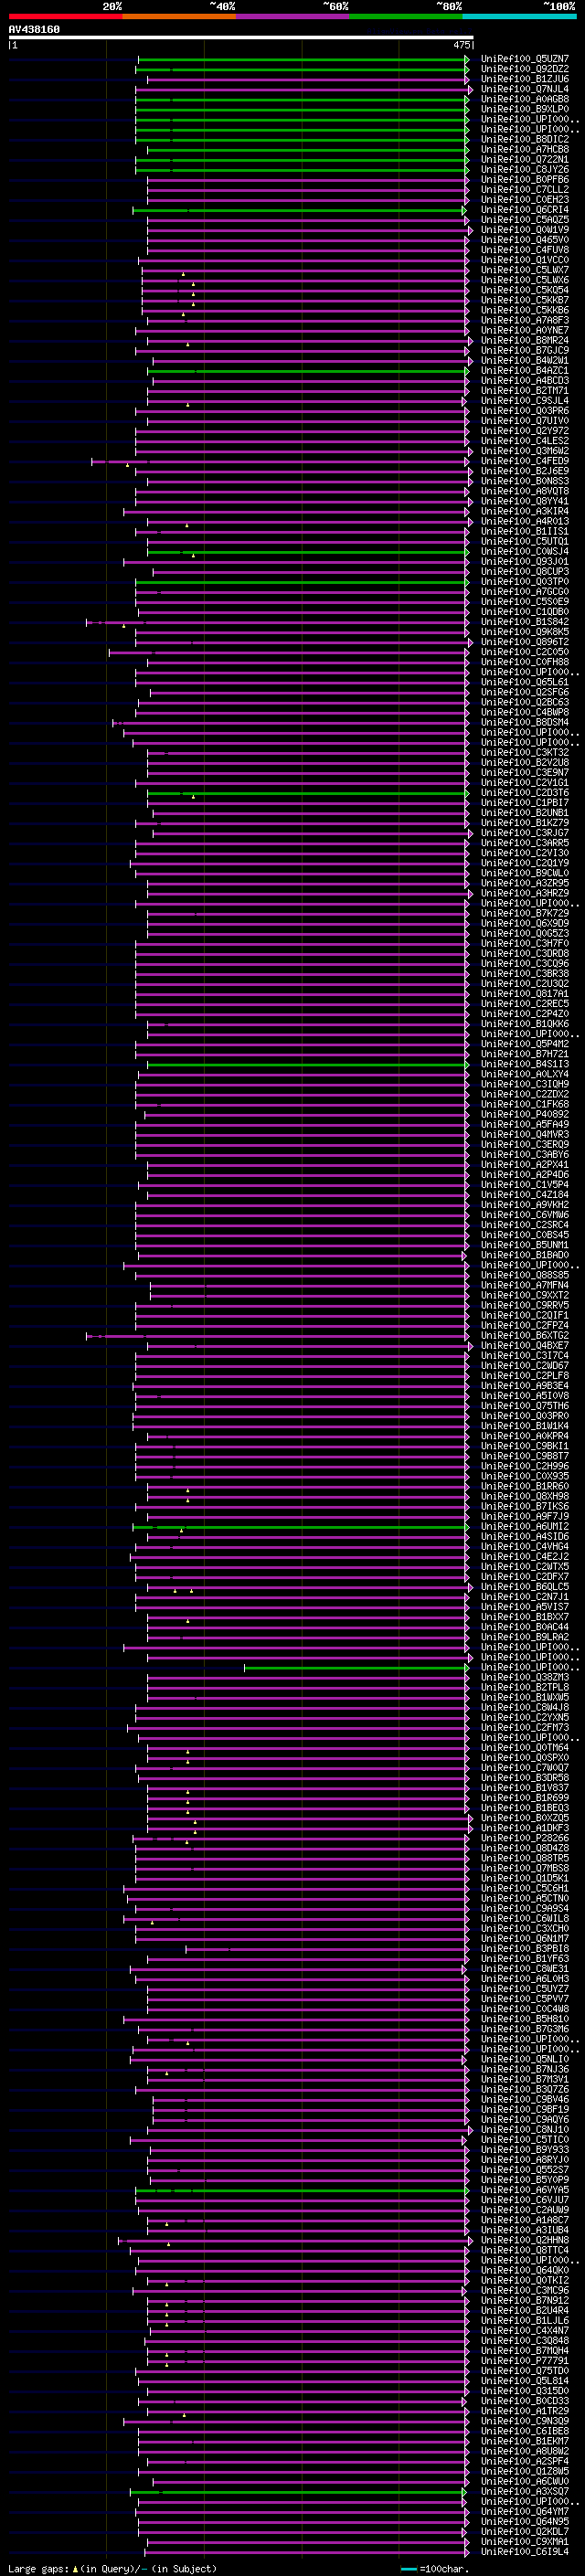Screen dimensions: 585x2576
Task: Select hit UniRef100_B1ZJU6
Action: click(525, 79)
